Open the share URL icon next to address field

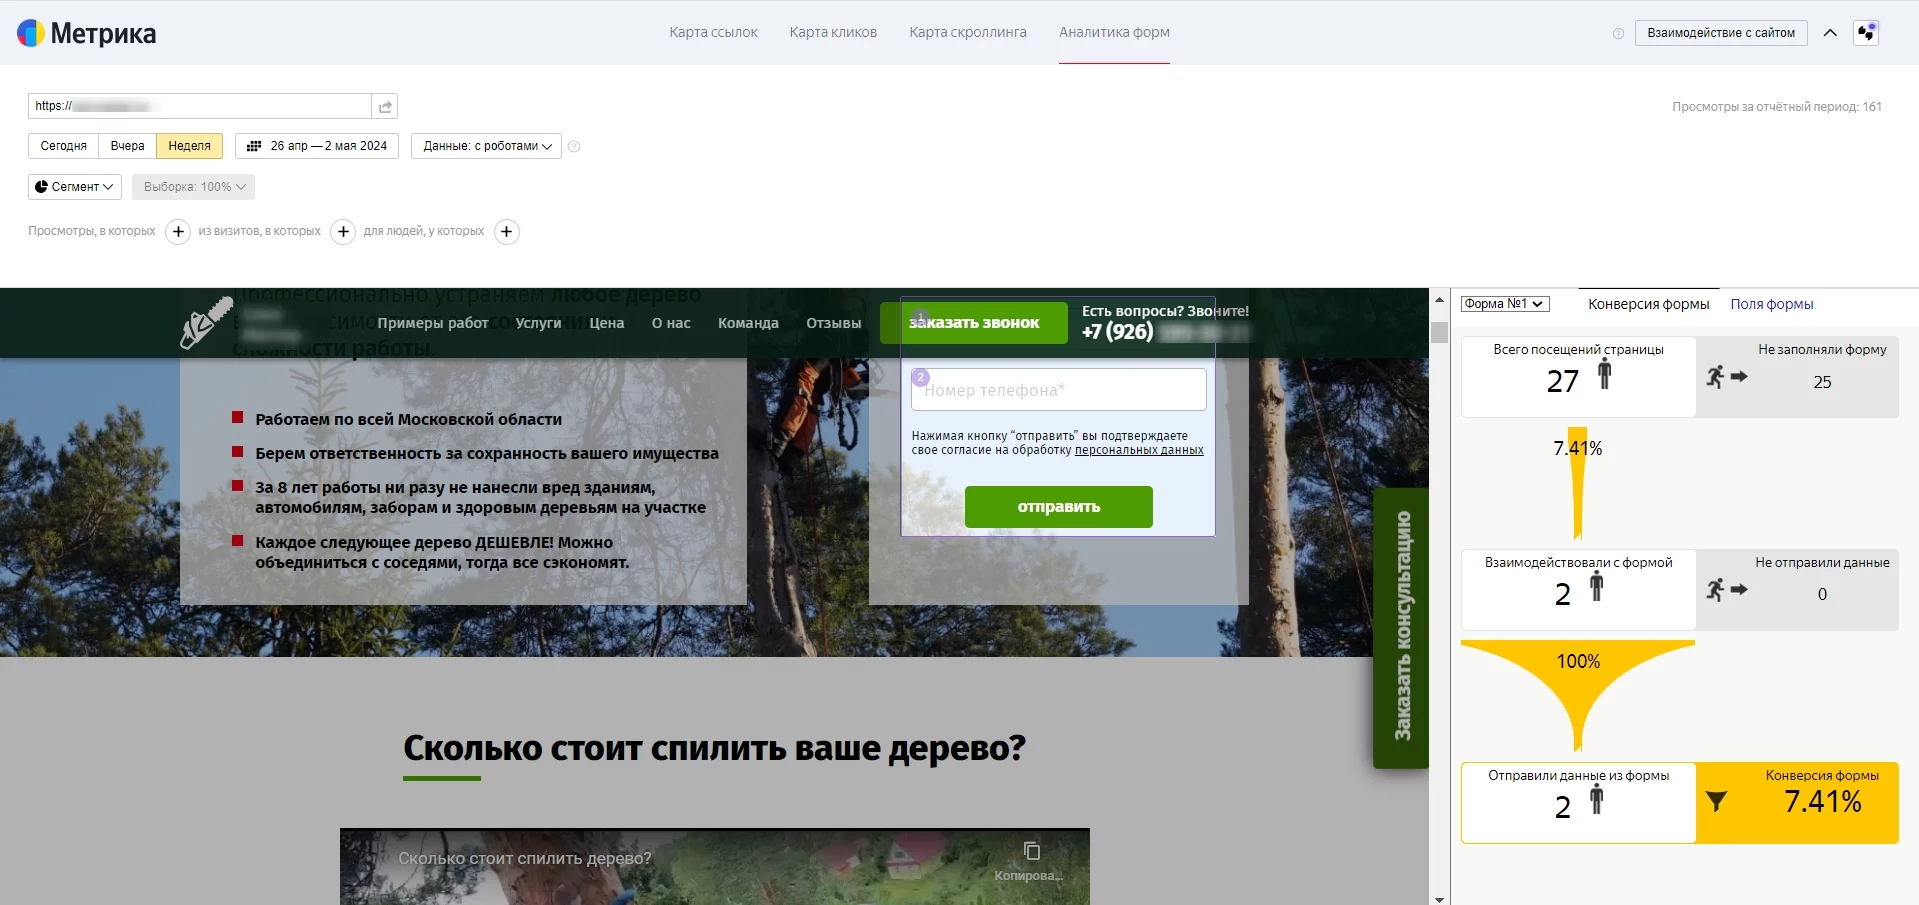tap(385, 106)
